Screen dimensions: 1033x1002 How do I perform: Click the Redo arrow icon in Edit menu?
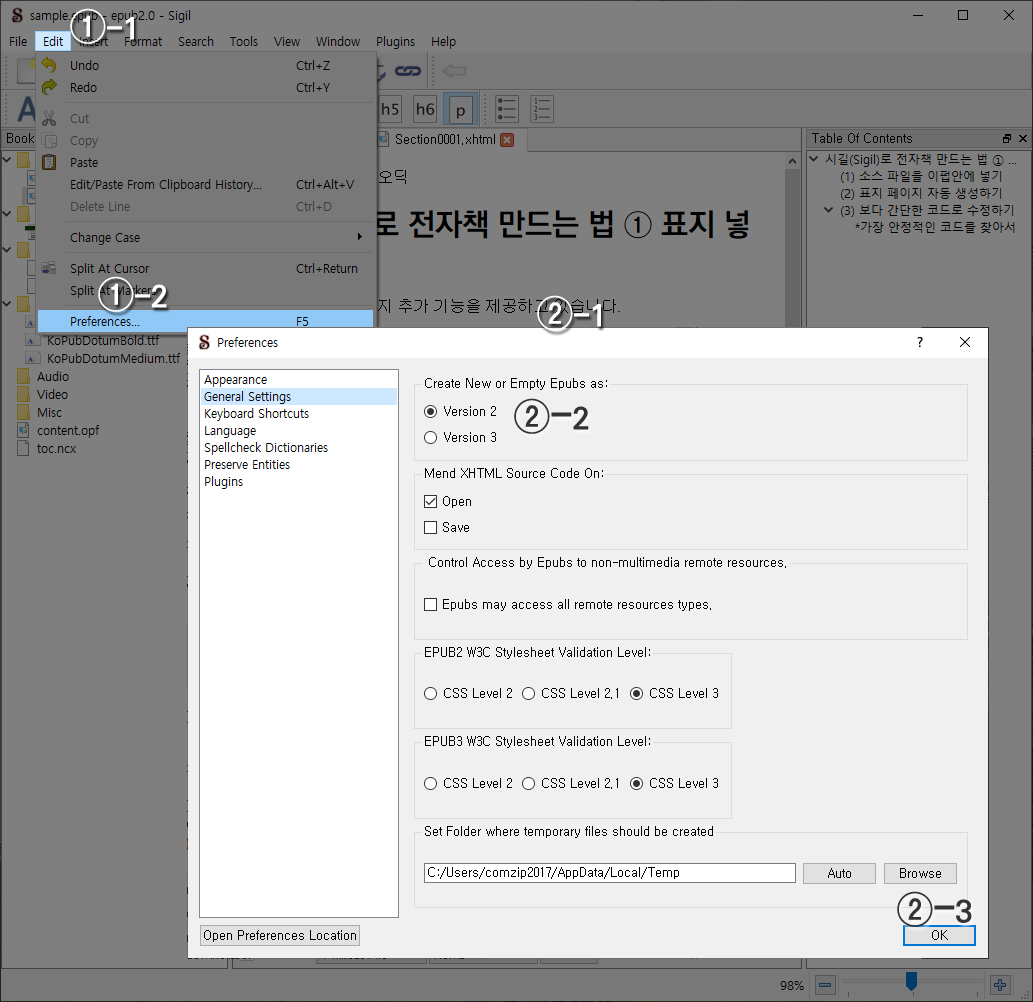(49, 87)
